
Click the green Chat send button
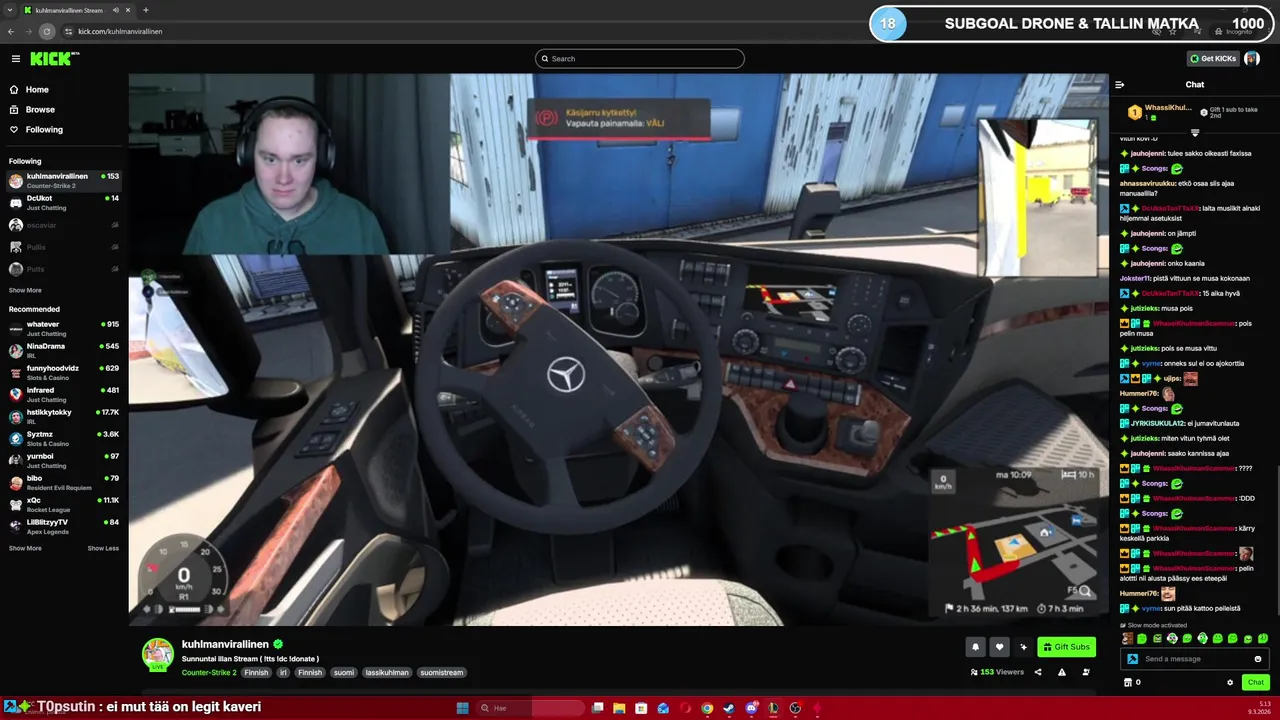(1256, 683)
